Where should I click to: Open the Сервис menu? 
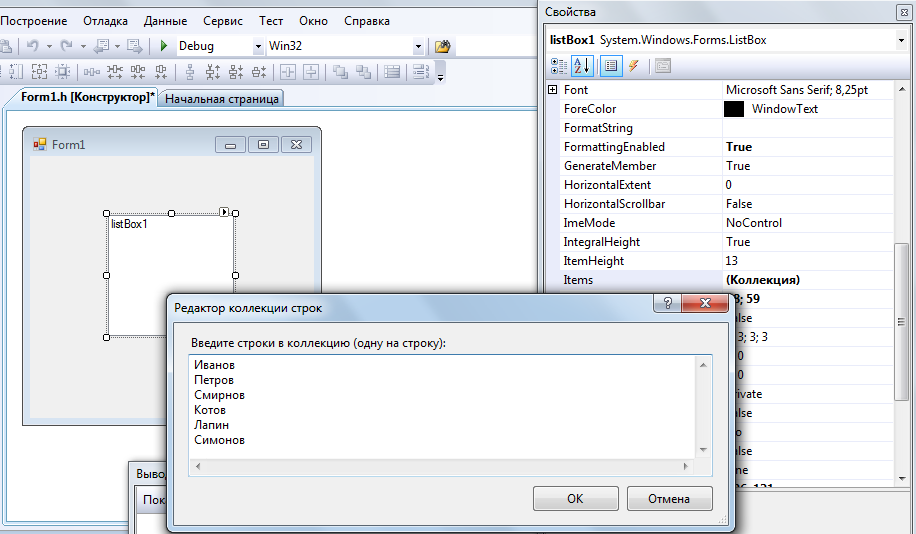coord(223,21)
